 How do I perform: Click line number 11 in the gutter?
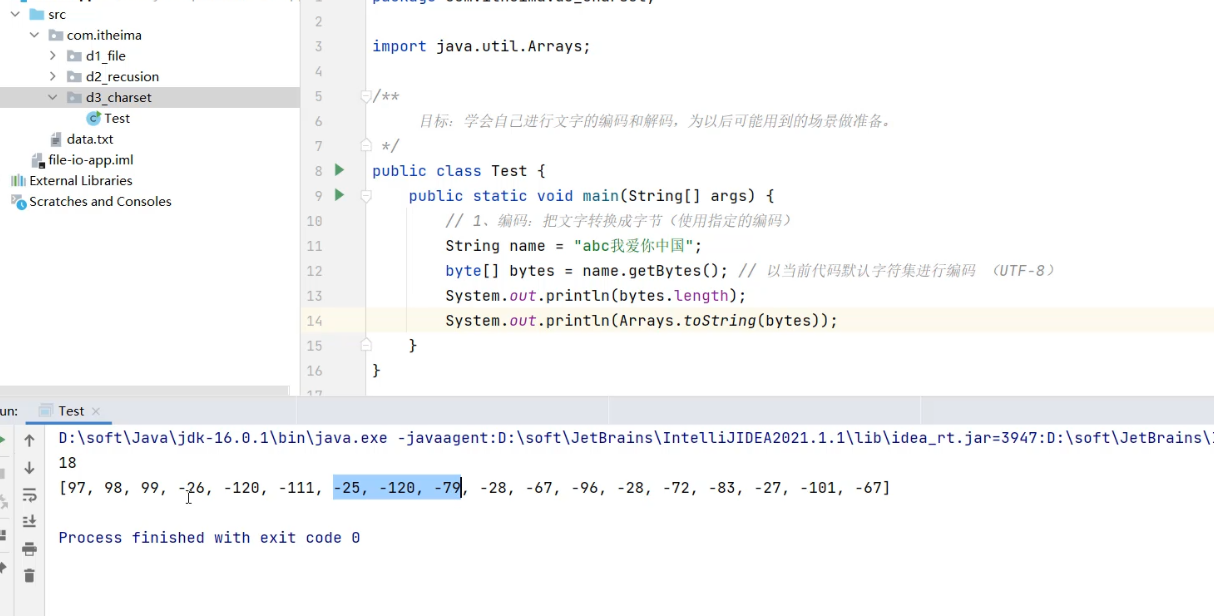314,246
